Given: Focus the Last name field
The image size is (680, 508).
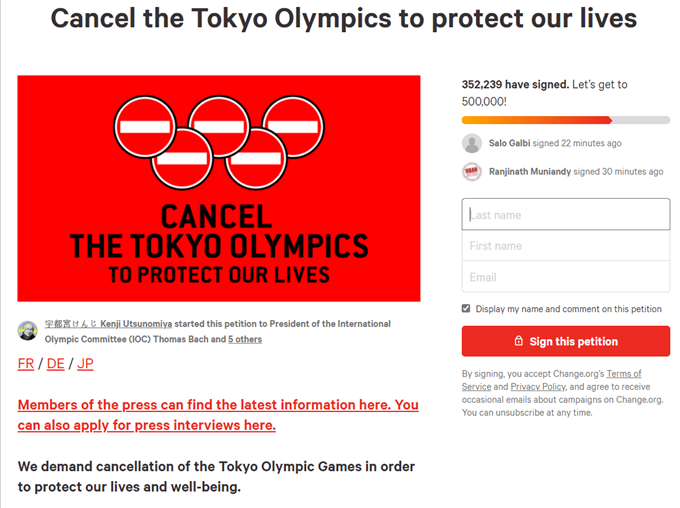Looking at the screenshot, I should (x=566, y=215).
